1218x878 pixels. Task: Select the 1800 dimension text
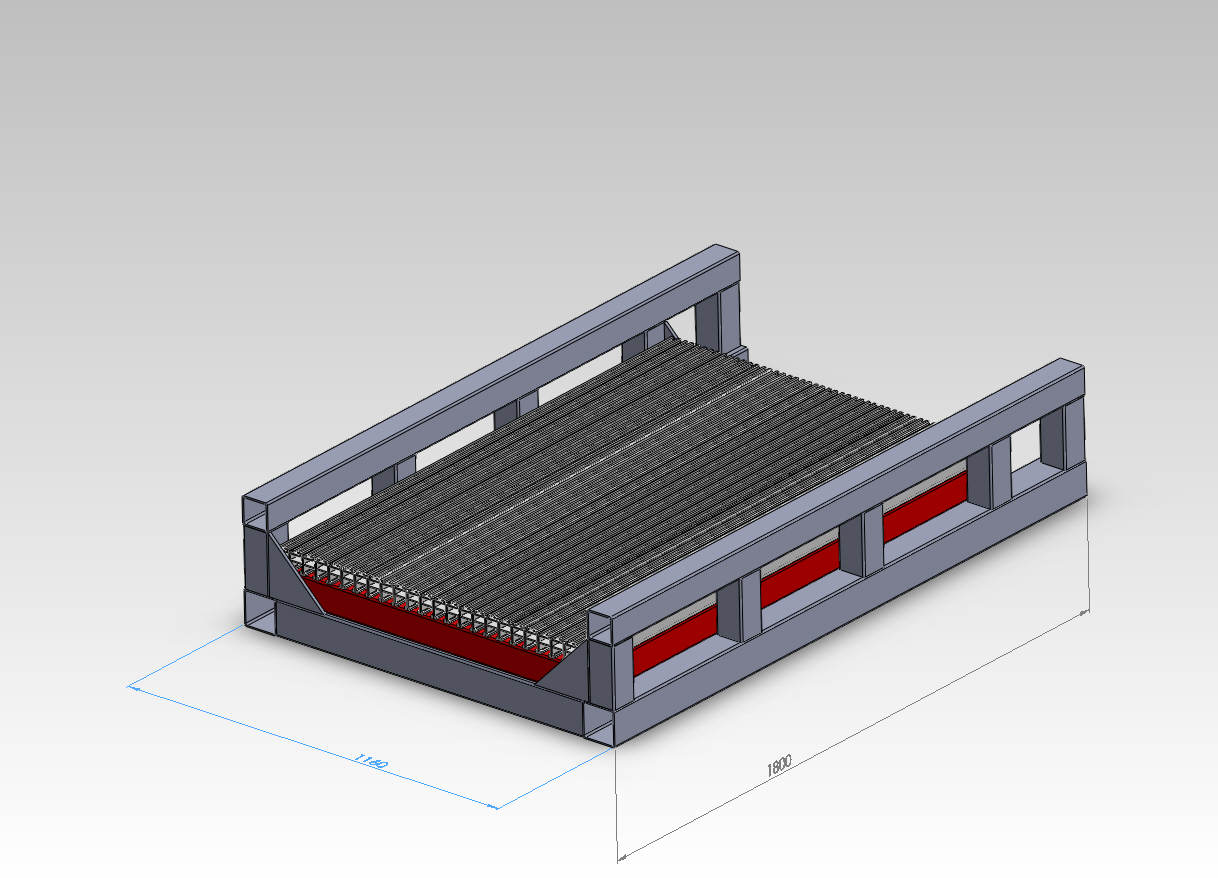(x=779, y=766)
